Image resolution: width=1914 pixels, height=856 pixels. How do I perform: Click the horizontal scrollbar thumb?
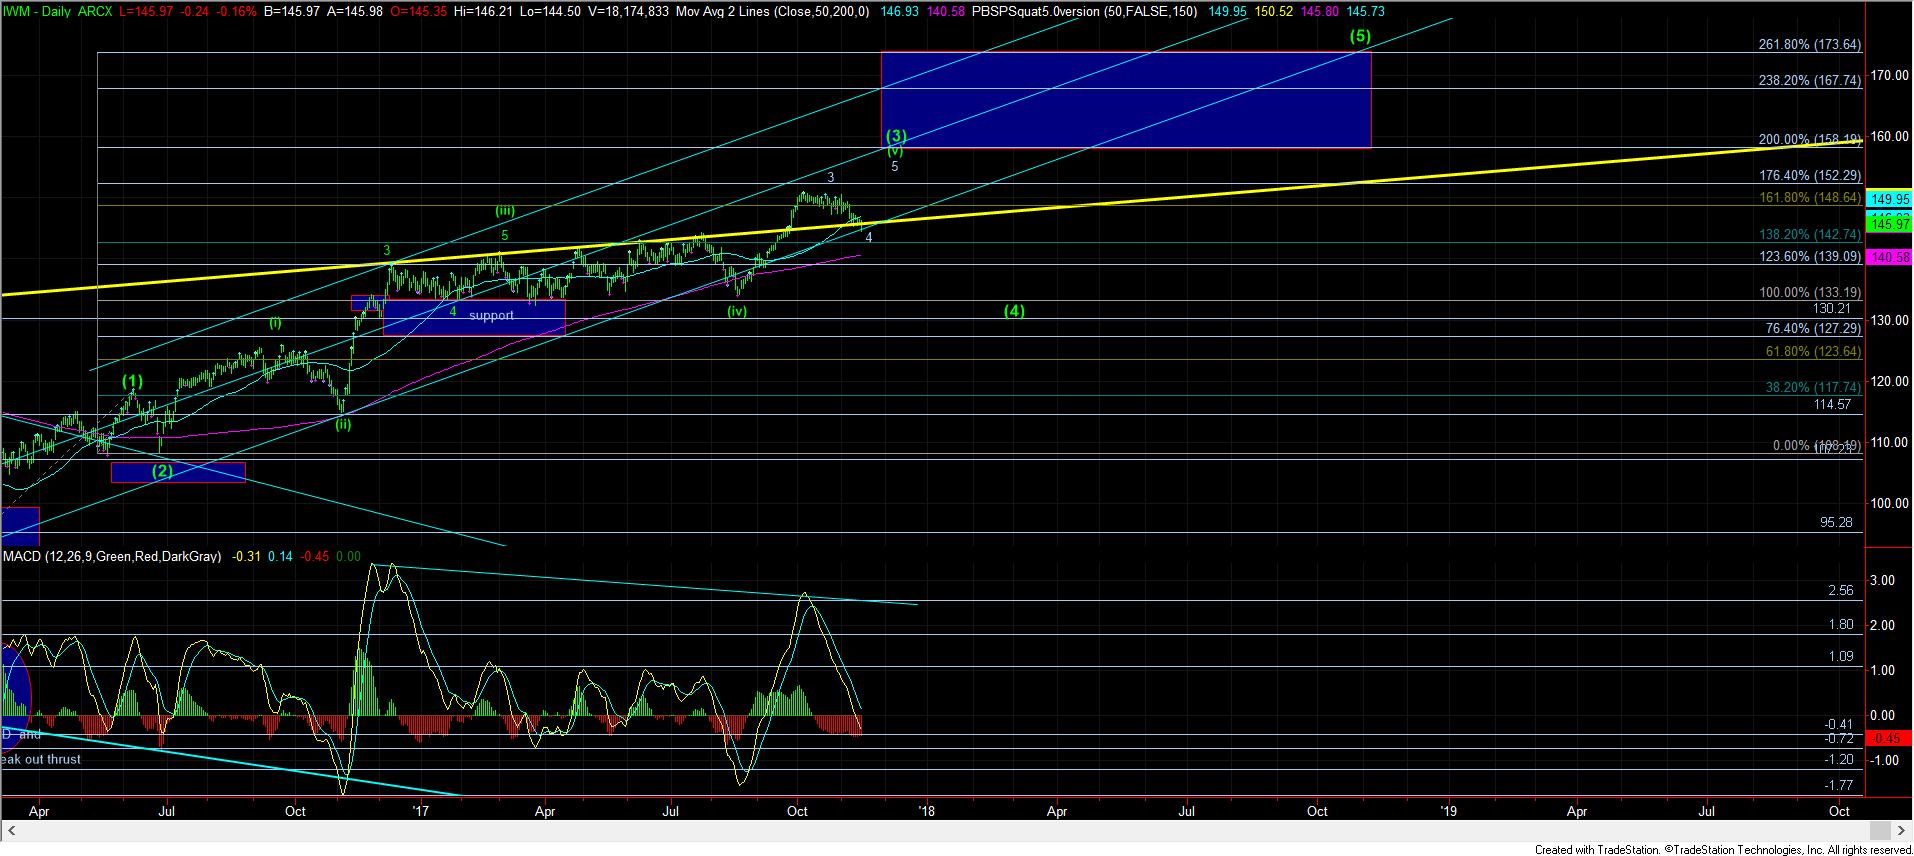pyautogui.click(x=1881, y=831)
